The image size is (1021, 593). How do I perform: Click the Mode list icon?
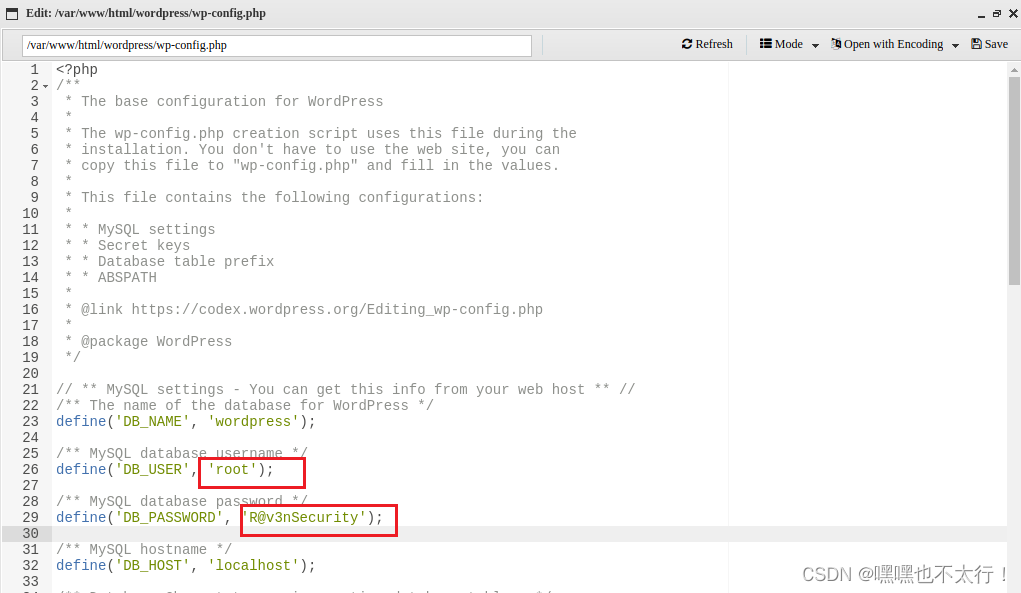[766, 44]
